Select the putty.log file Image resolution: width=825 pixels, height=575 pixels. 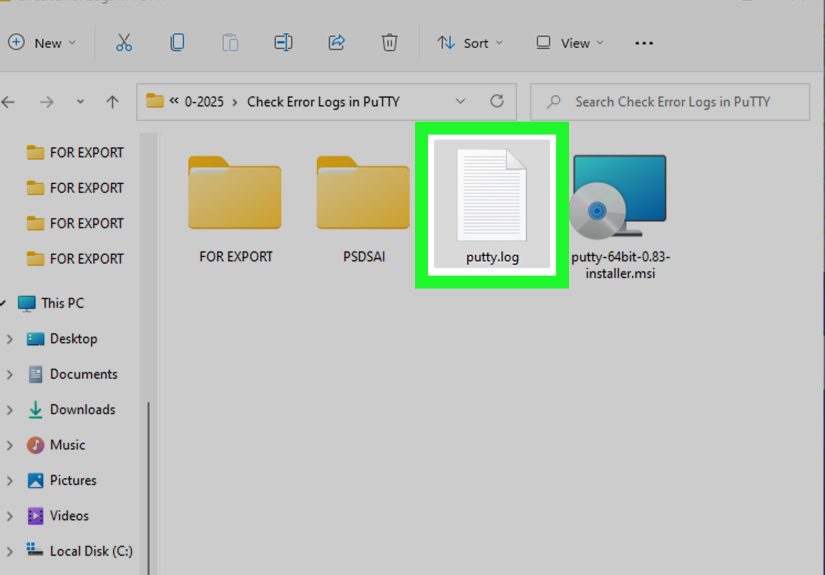point(492,205)
